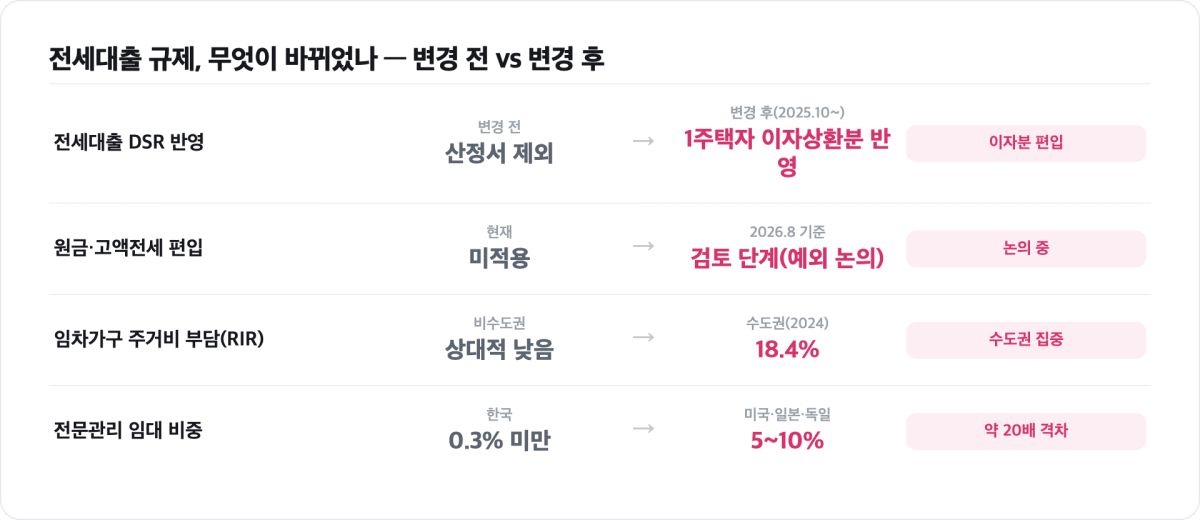This screenshot has height=520, width=1200.
Task: Click the arrow in the 임차가구 주거비 부담(RIR) row
Action: (644, 339)
